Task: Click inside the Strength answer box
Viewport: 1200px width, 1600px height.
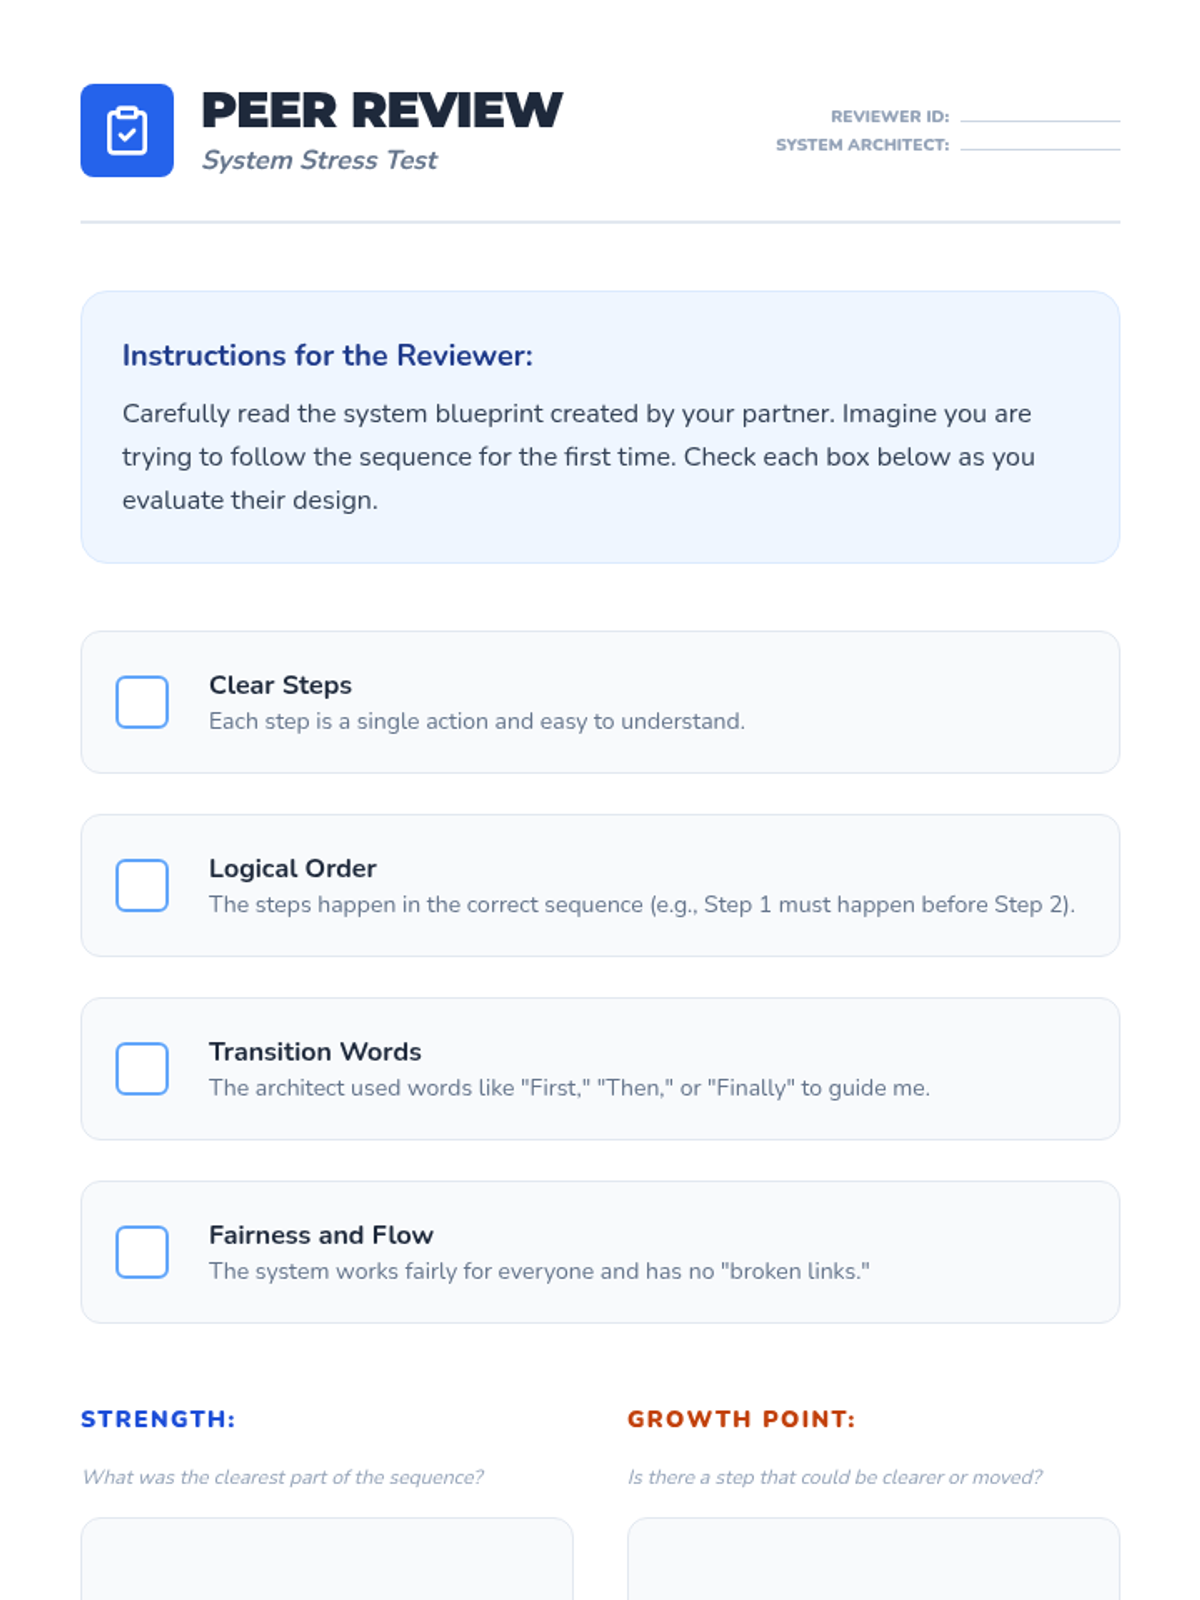Action: coord(327,1560)
